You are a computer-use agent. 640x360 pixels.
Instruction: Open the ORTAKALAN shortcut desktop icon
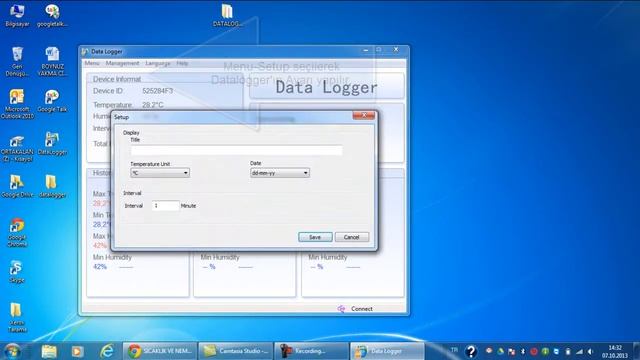pos(17,148)
